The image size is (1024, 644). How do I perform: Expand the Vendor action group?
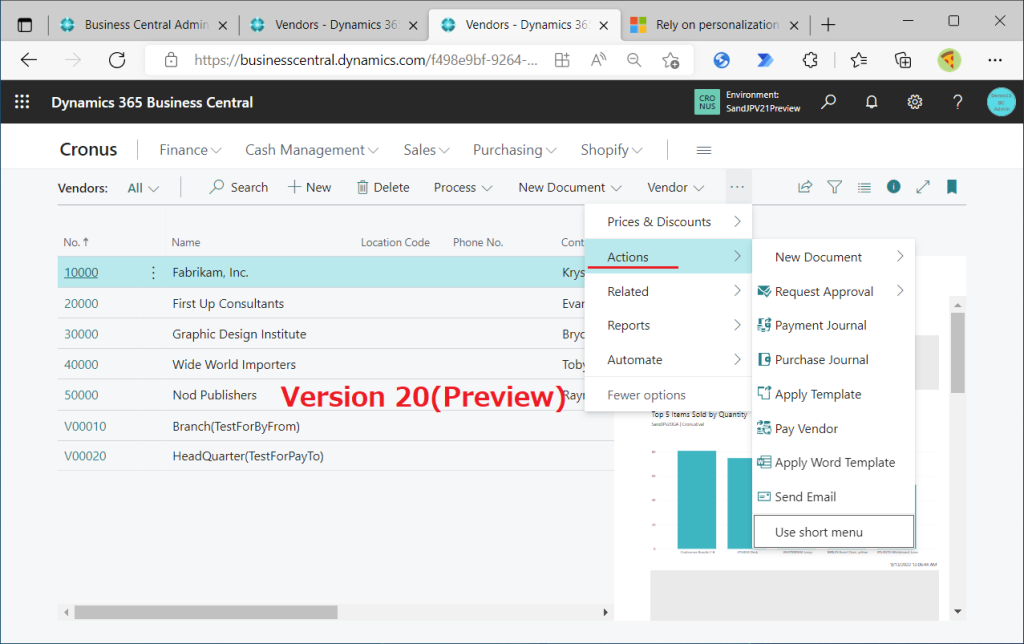[x=675, y=187]
